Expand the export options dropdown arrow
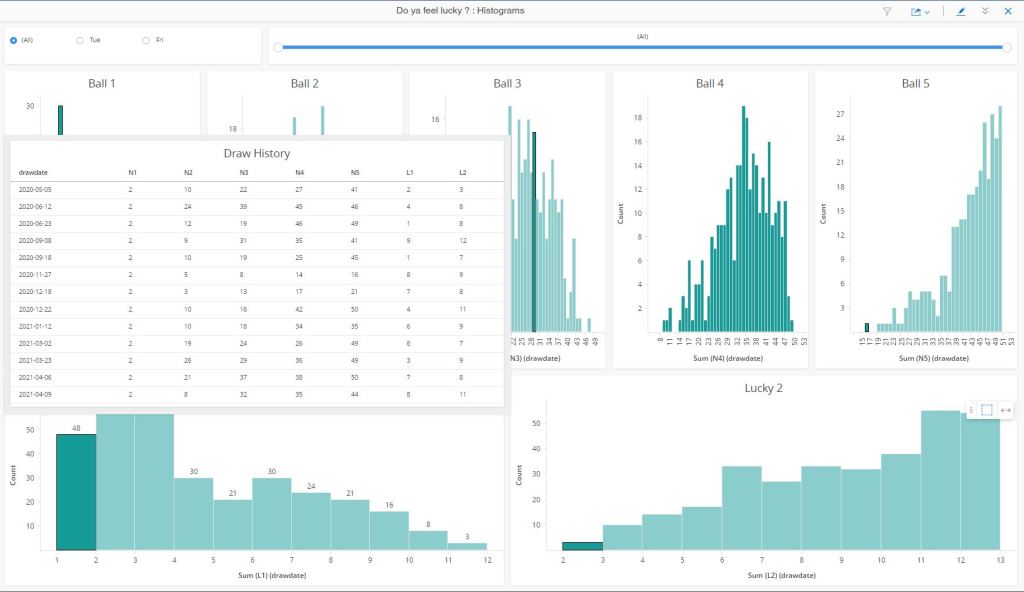 (x=927, y=12)
